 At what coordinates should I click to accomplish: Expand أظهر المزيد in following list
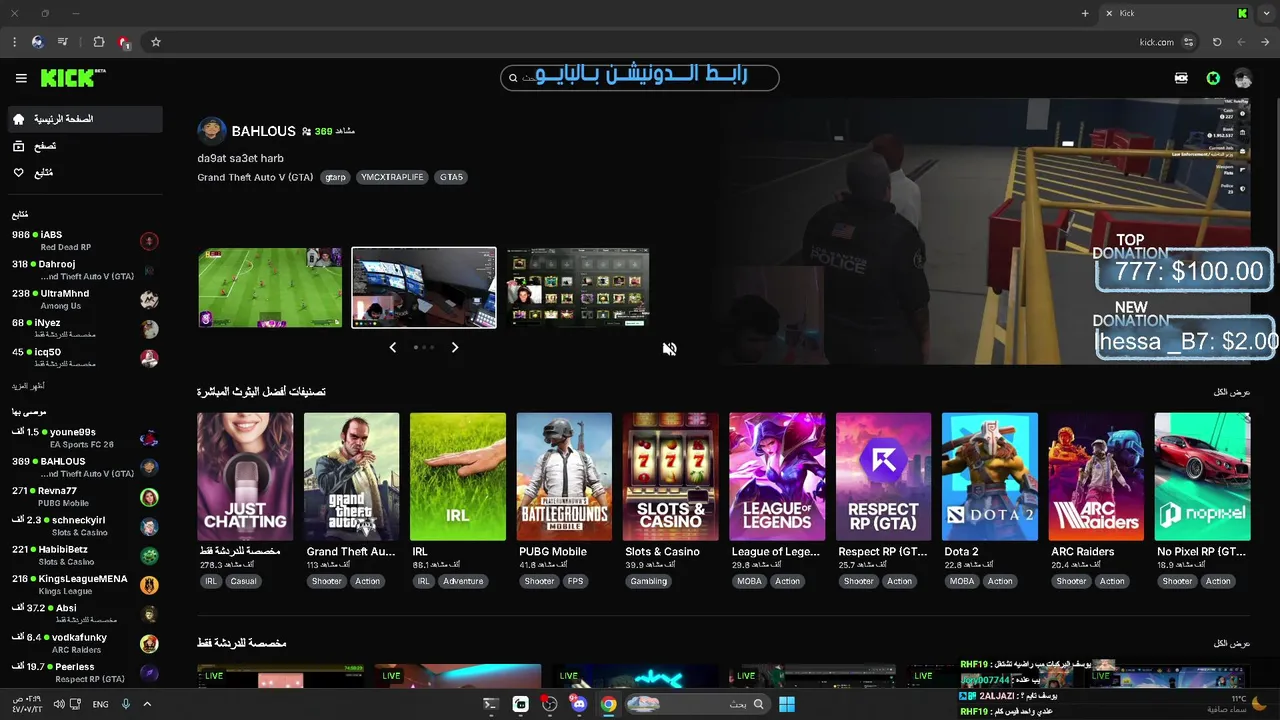(28, 386)
